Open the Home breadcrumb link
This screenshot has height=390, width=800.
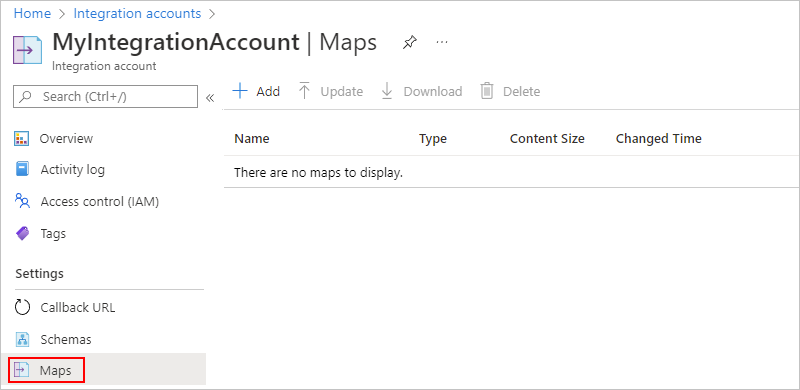point(32,14)
